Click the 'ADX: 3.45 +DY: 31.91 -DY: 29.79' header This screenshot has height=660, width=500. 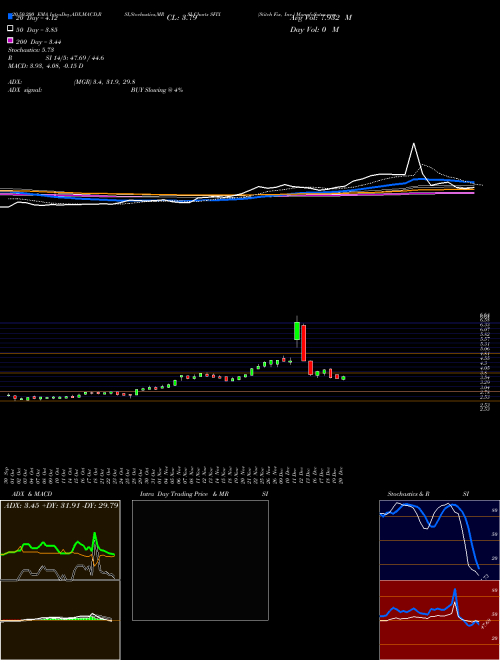[61, 505]
